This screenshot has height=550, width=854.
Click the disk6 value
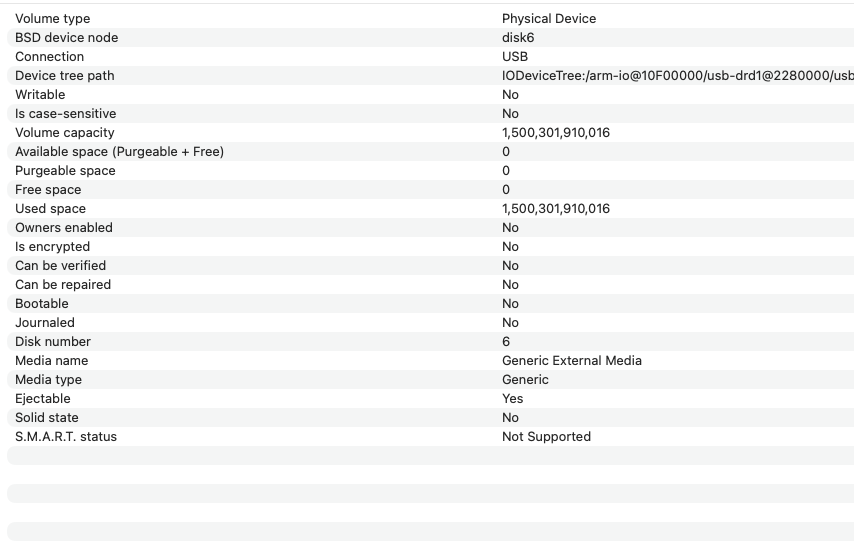pos(518,38)
